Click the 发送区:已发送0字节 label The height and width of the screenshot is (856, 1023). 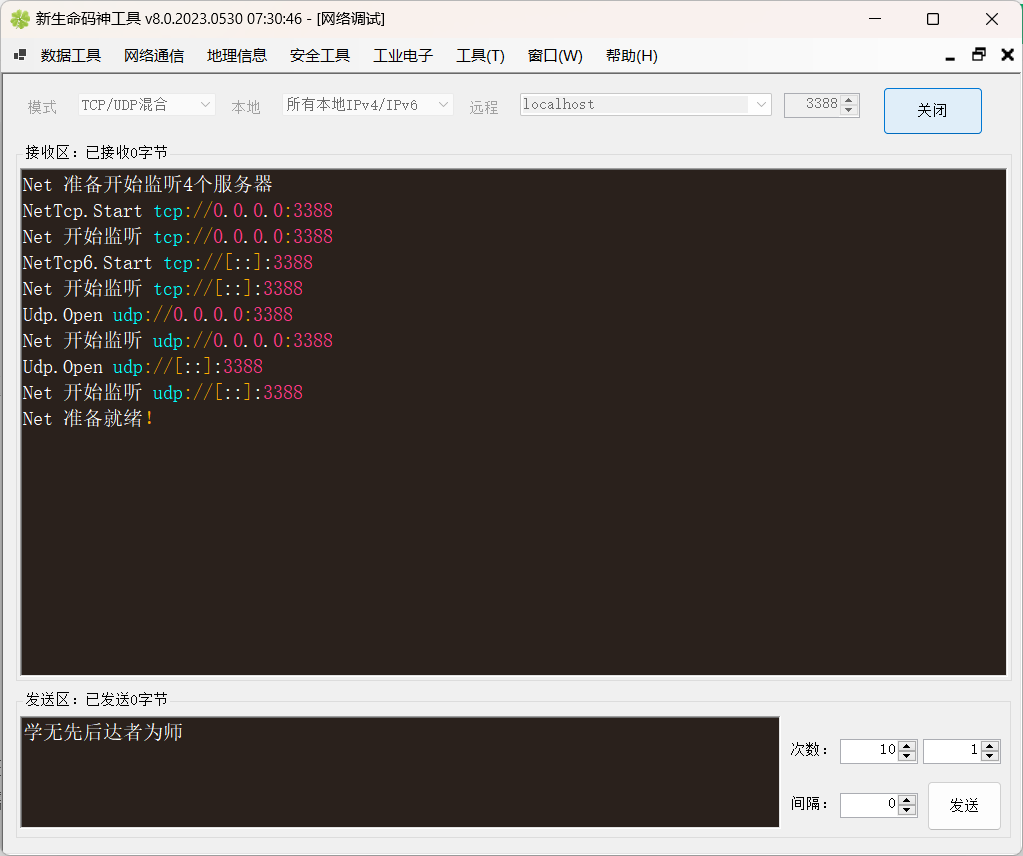pyautogui.click(x=96, y=699)
